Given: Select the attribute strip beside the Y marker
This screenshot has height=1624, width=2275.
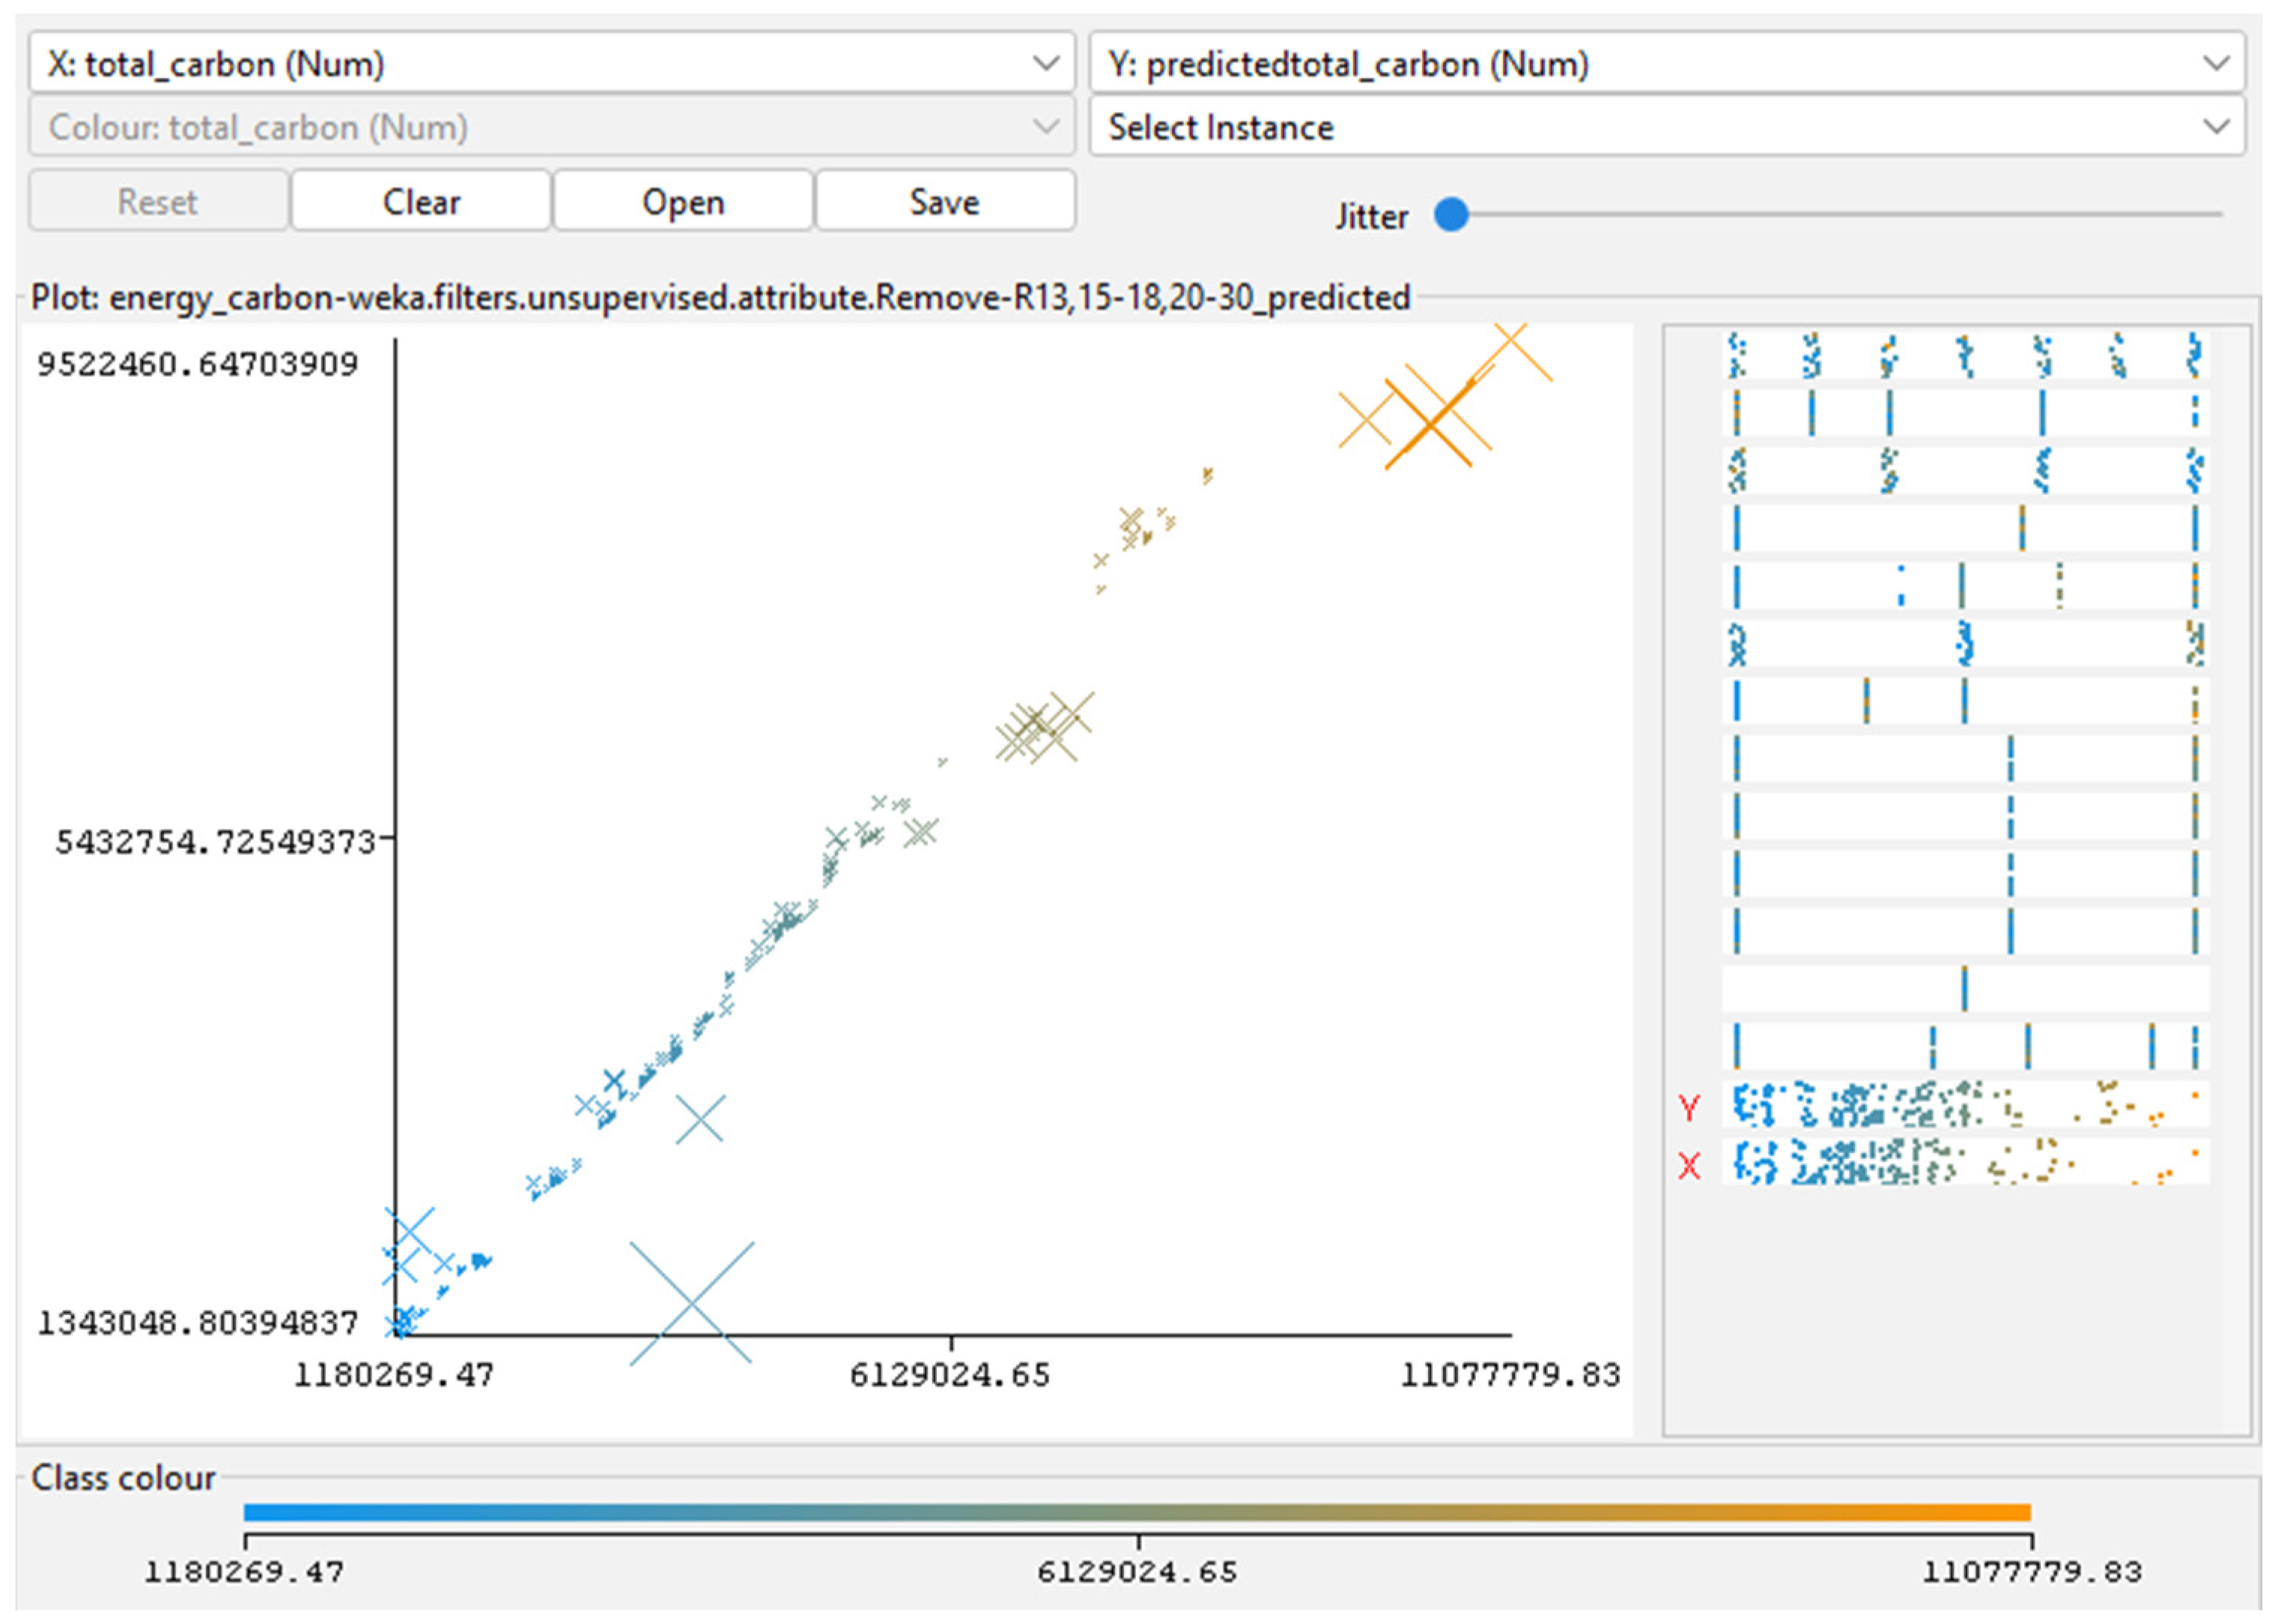Looking at the screenshot, I should tap(1965, 1105).
